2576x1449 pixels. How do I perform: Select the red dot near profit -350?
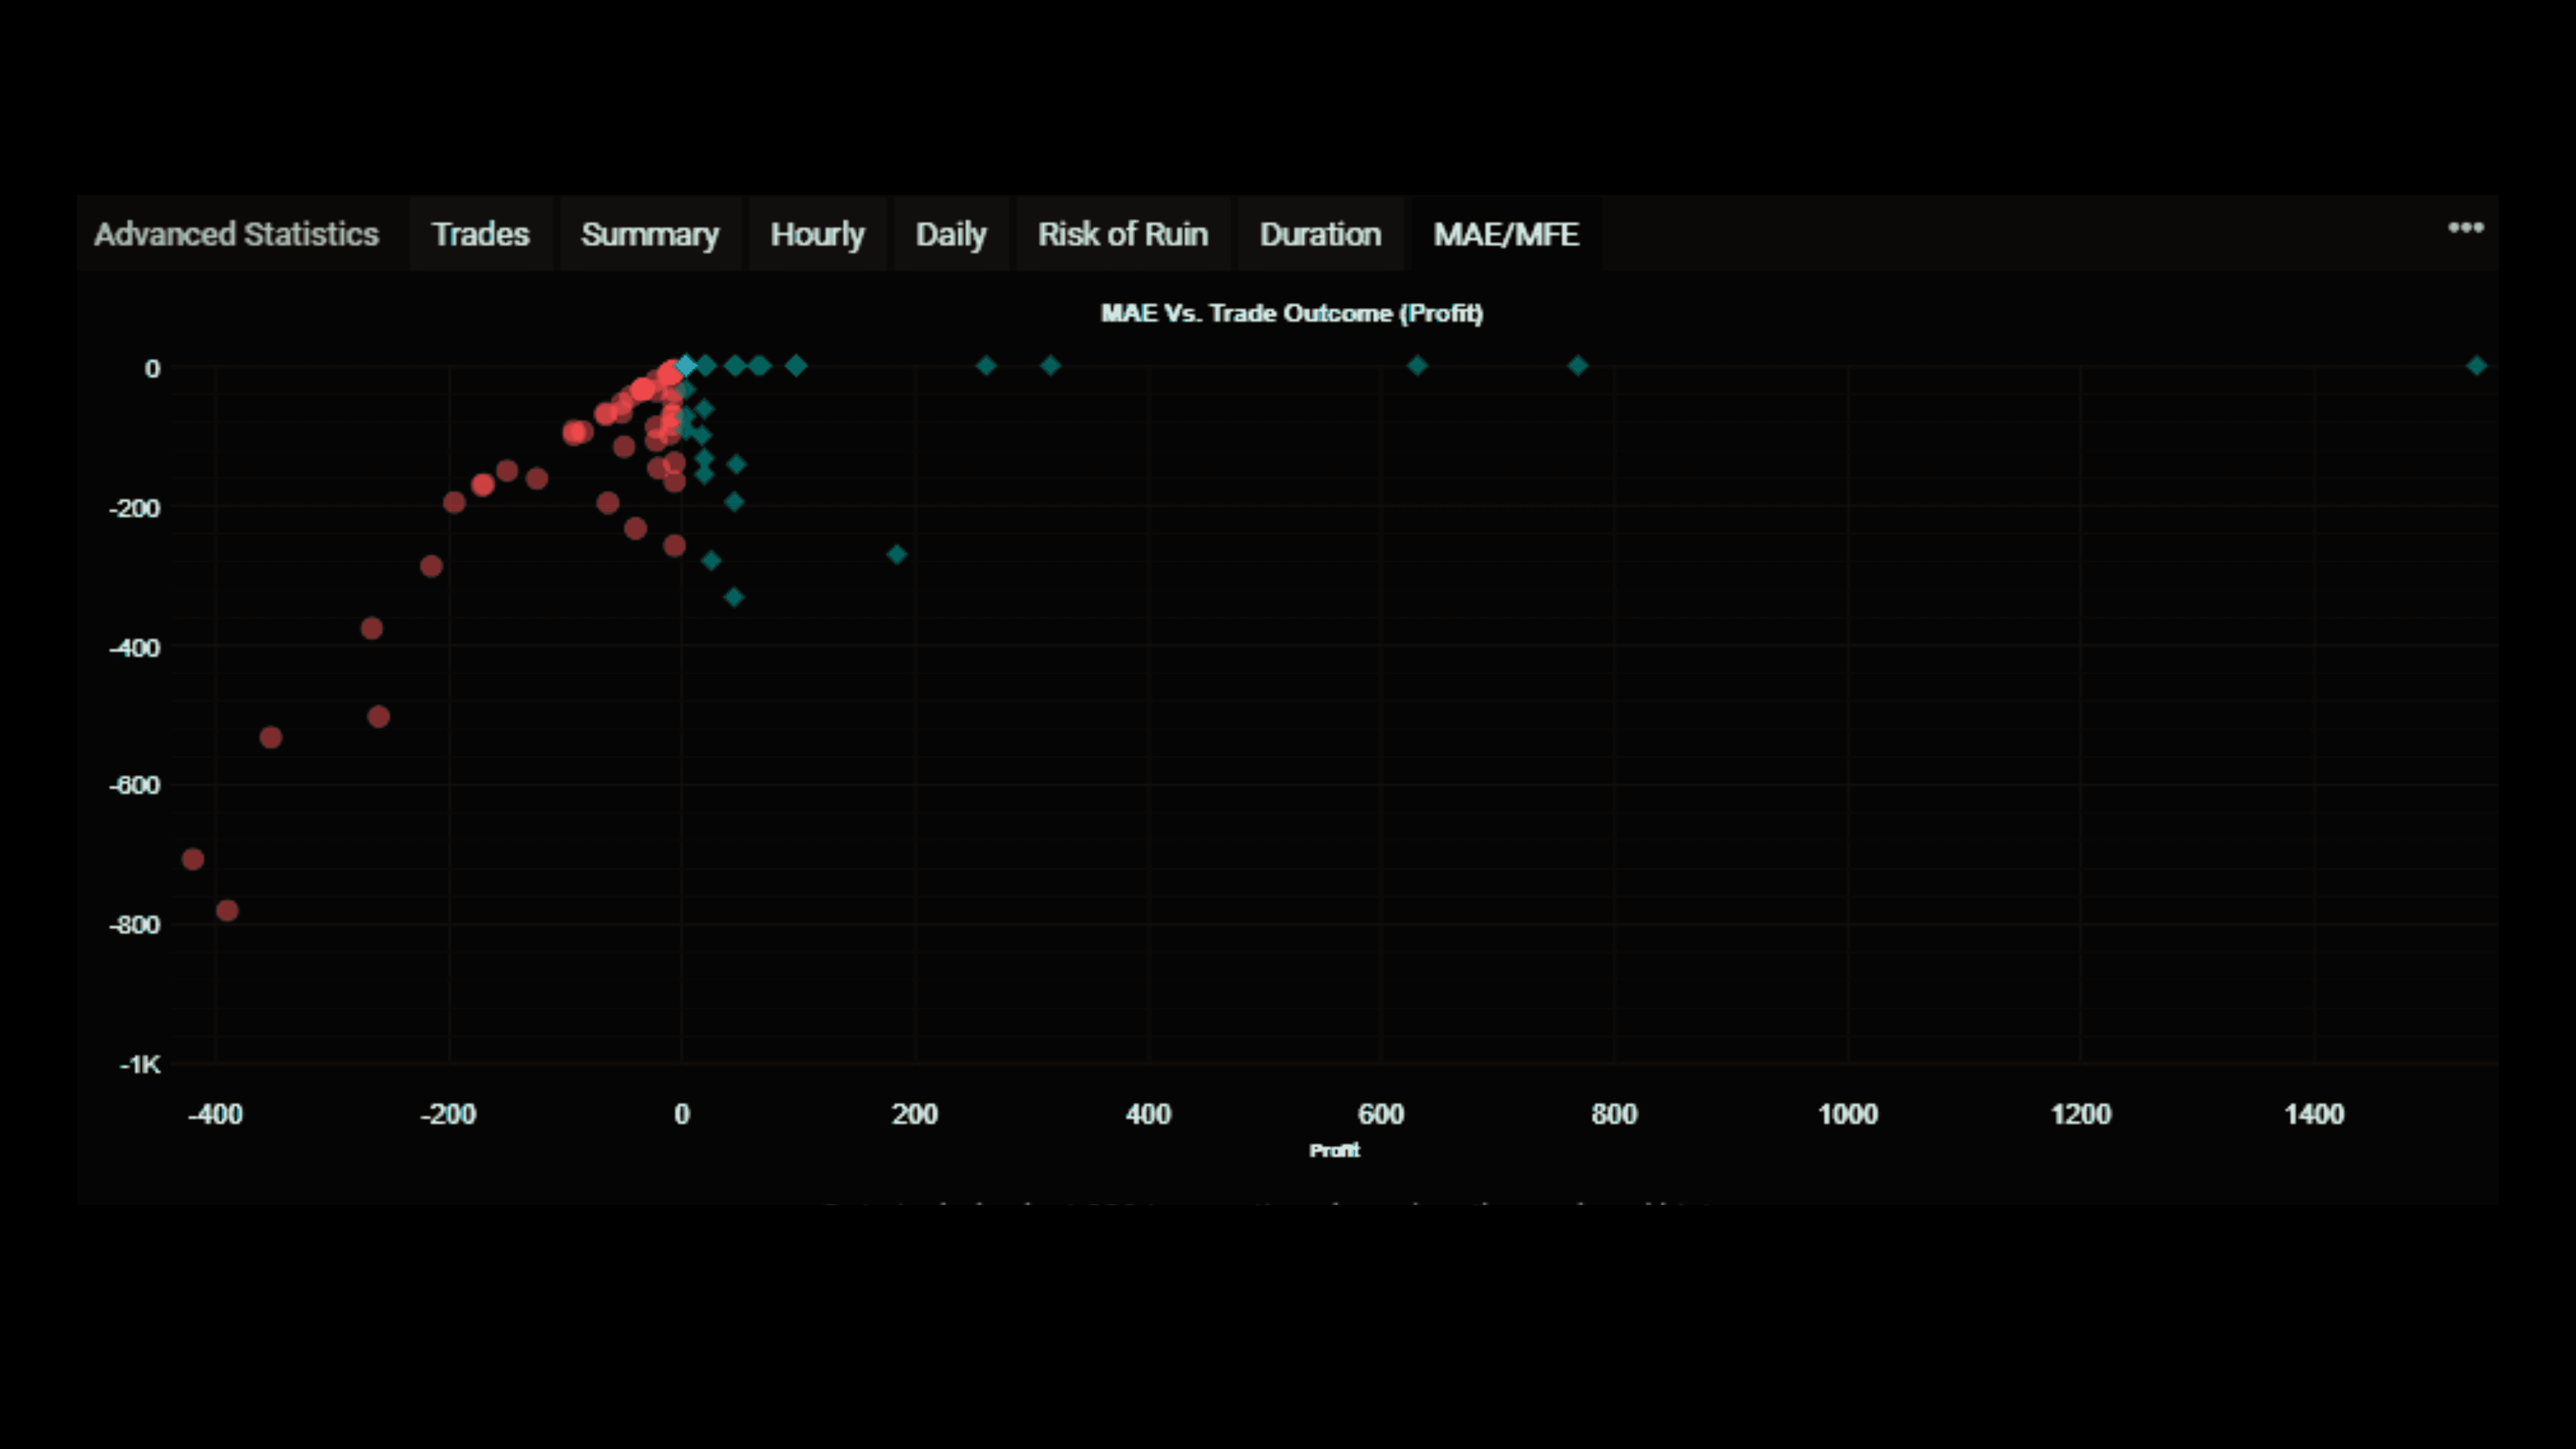pos(270,737)
